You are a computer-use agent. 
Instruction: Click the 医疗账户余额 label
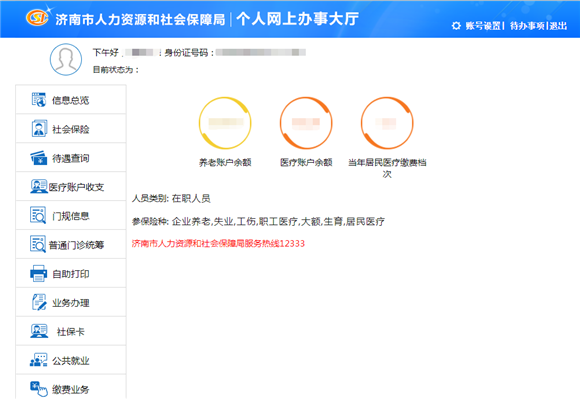click(306, 162)
